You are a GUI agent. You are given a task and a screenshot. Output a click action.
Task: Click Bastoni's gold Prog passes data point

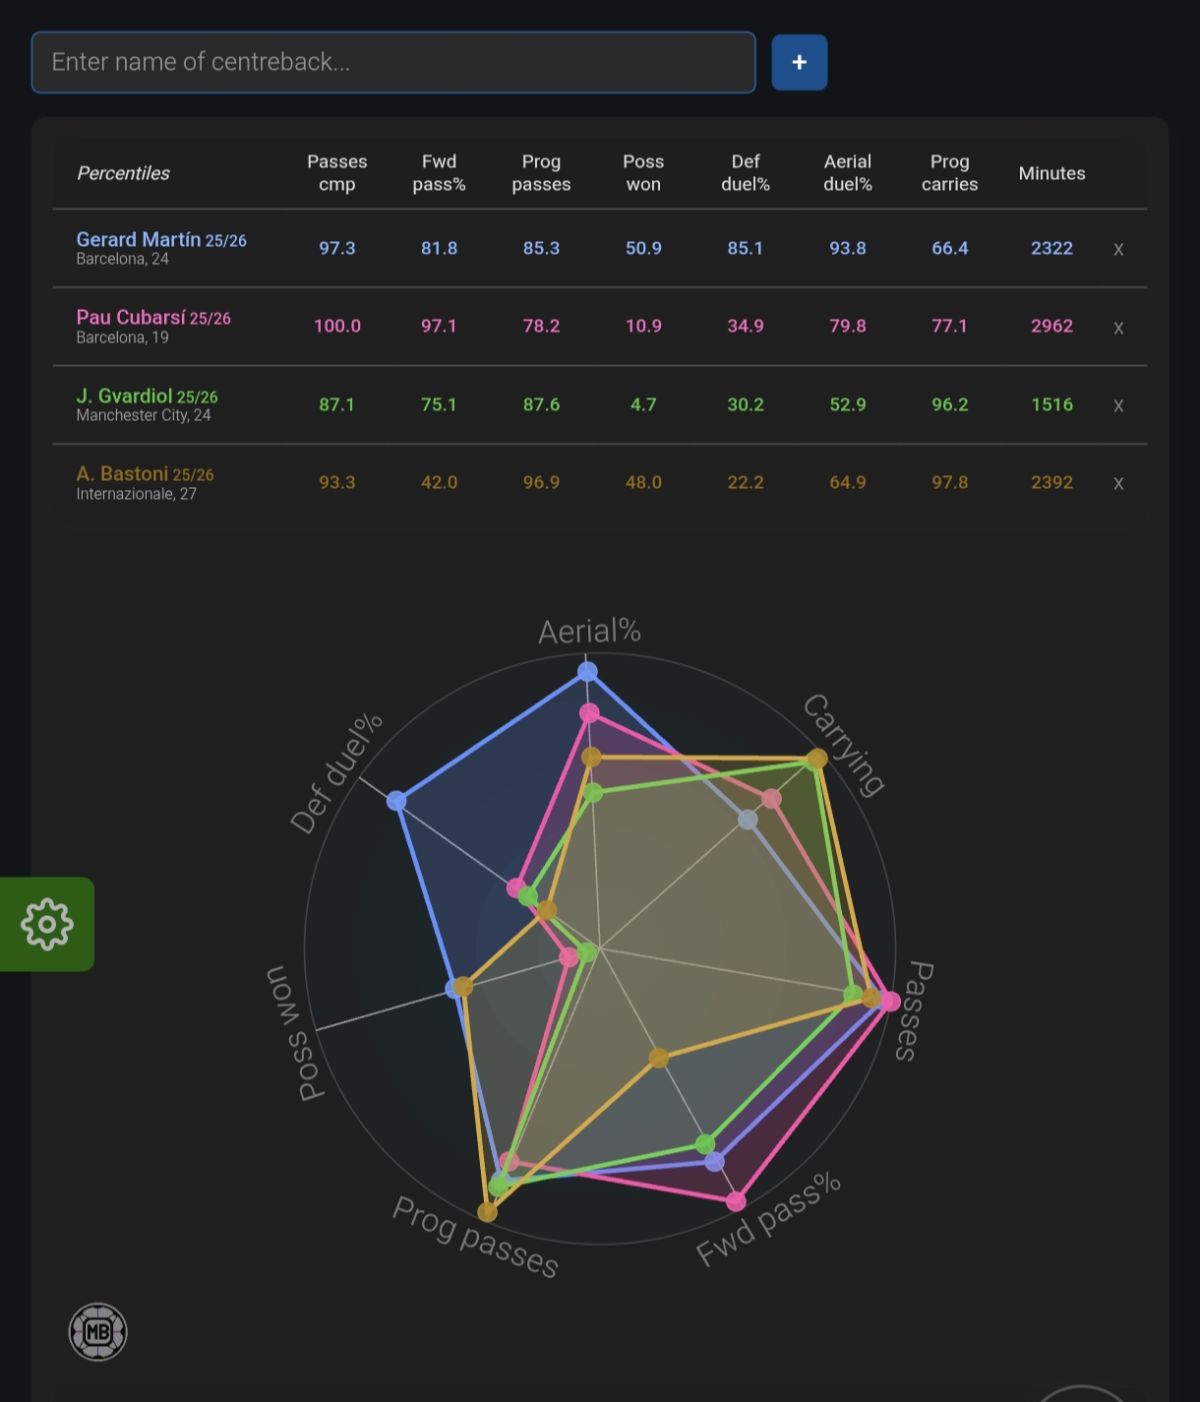[487, 1212]
